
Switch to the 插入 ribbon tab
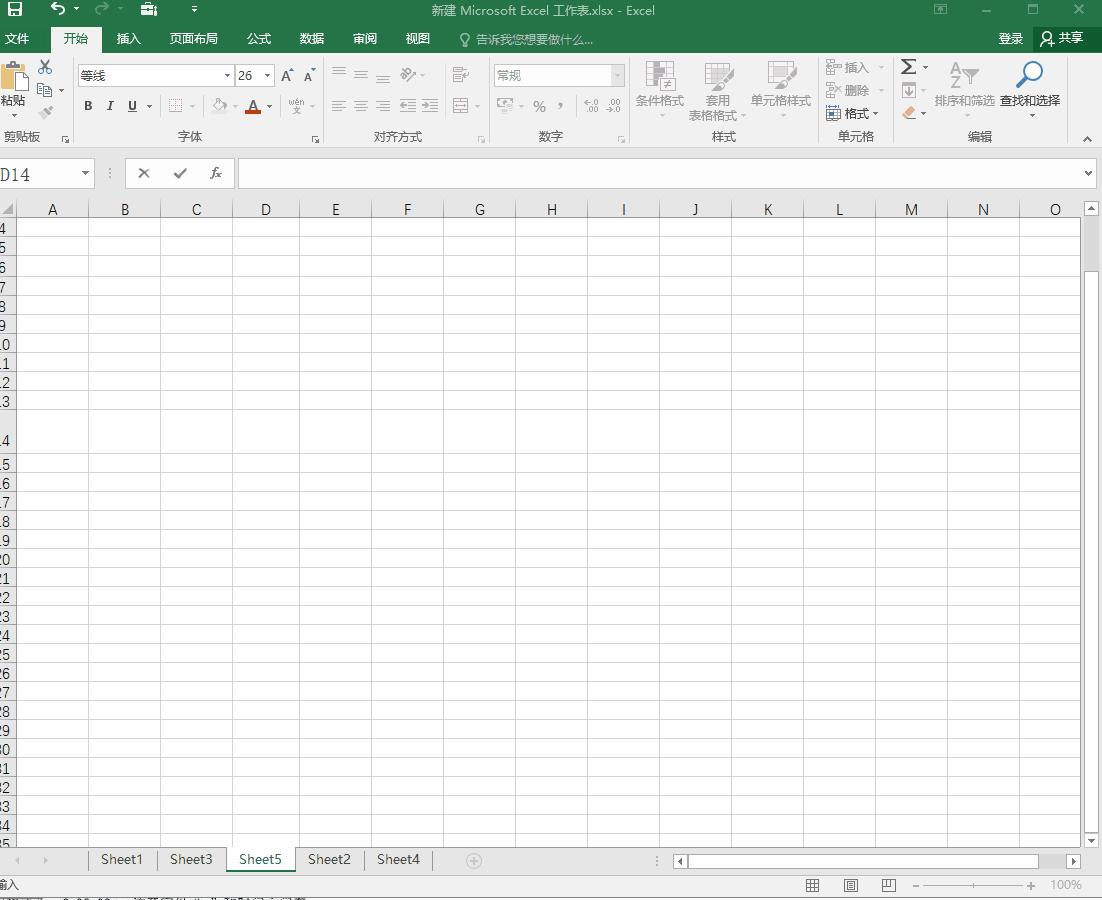(x=129, y=39)
